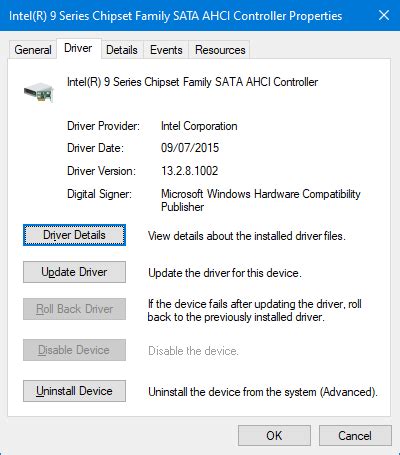This screenshot has width=400, height=455.
Task: Open the Resources tab
Action: click(220, 50)
